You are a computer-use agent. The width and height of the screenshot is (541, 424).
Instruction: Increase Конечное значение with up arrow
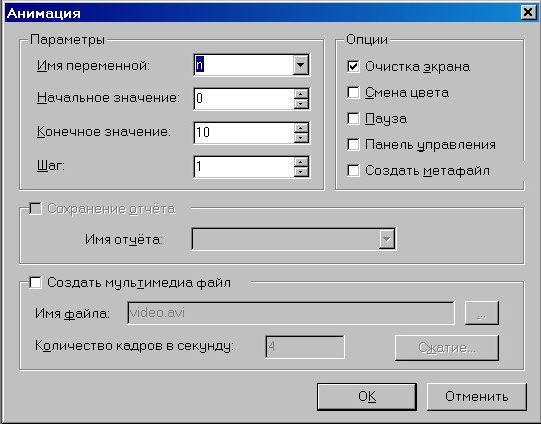[301, 128]
